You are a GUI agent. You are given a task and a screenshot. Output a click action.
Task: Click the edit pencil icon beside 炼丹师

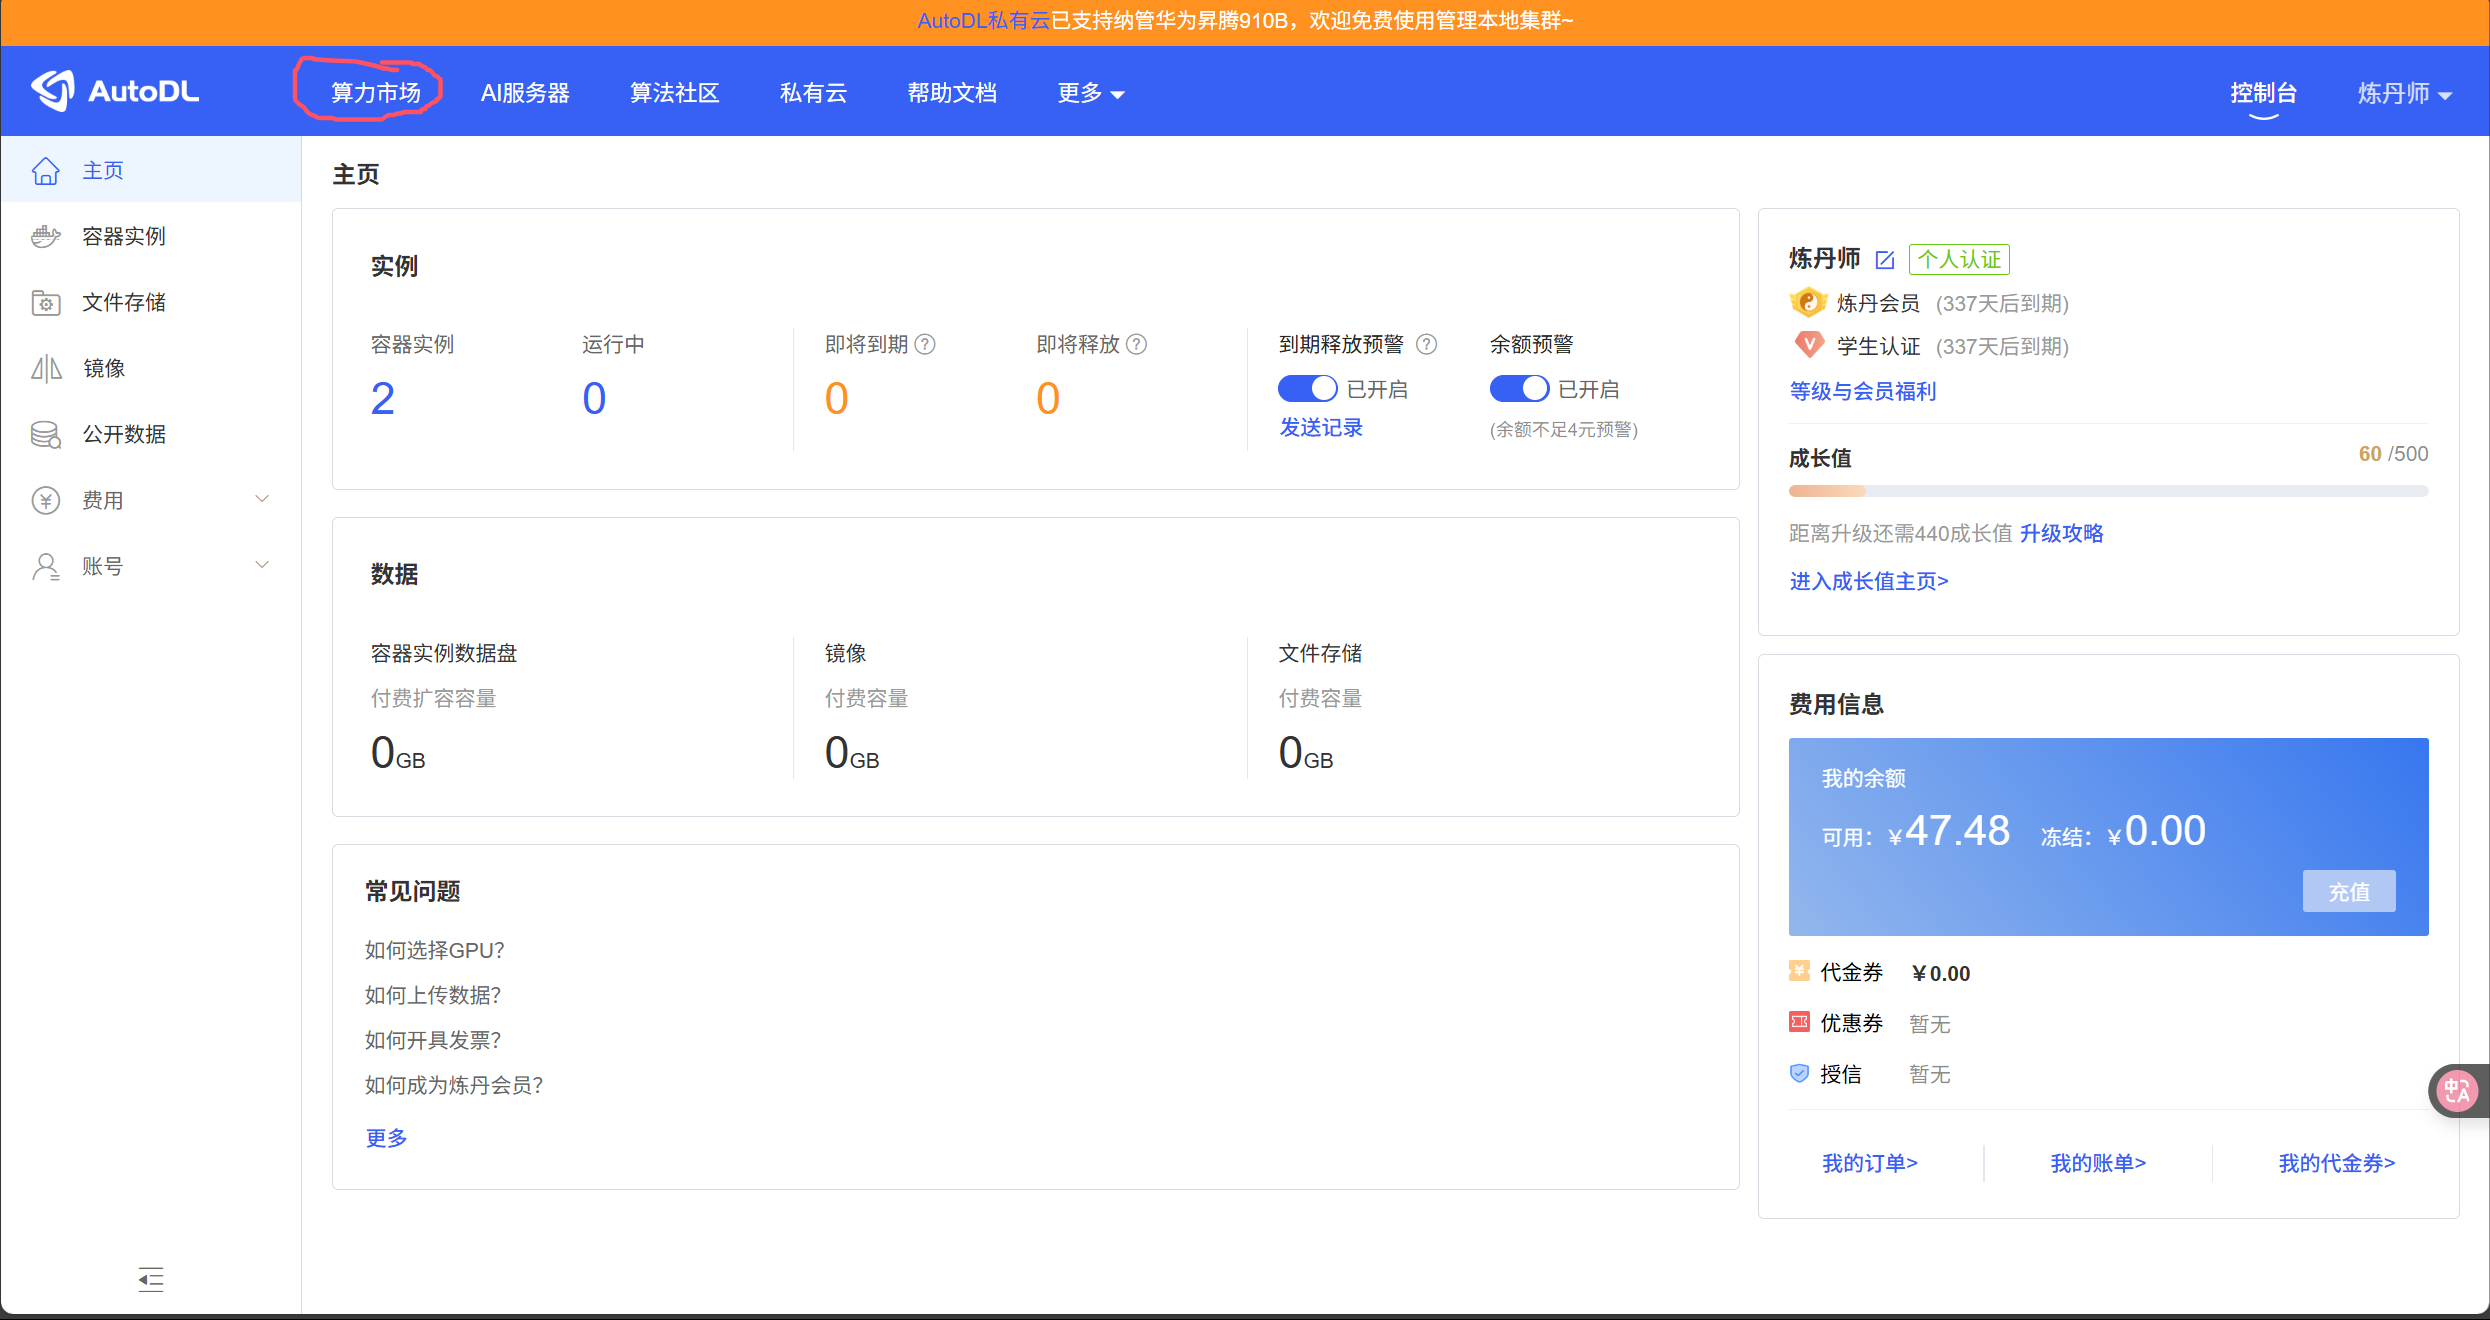pyautogui.click(x=1885, y=260)
